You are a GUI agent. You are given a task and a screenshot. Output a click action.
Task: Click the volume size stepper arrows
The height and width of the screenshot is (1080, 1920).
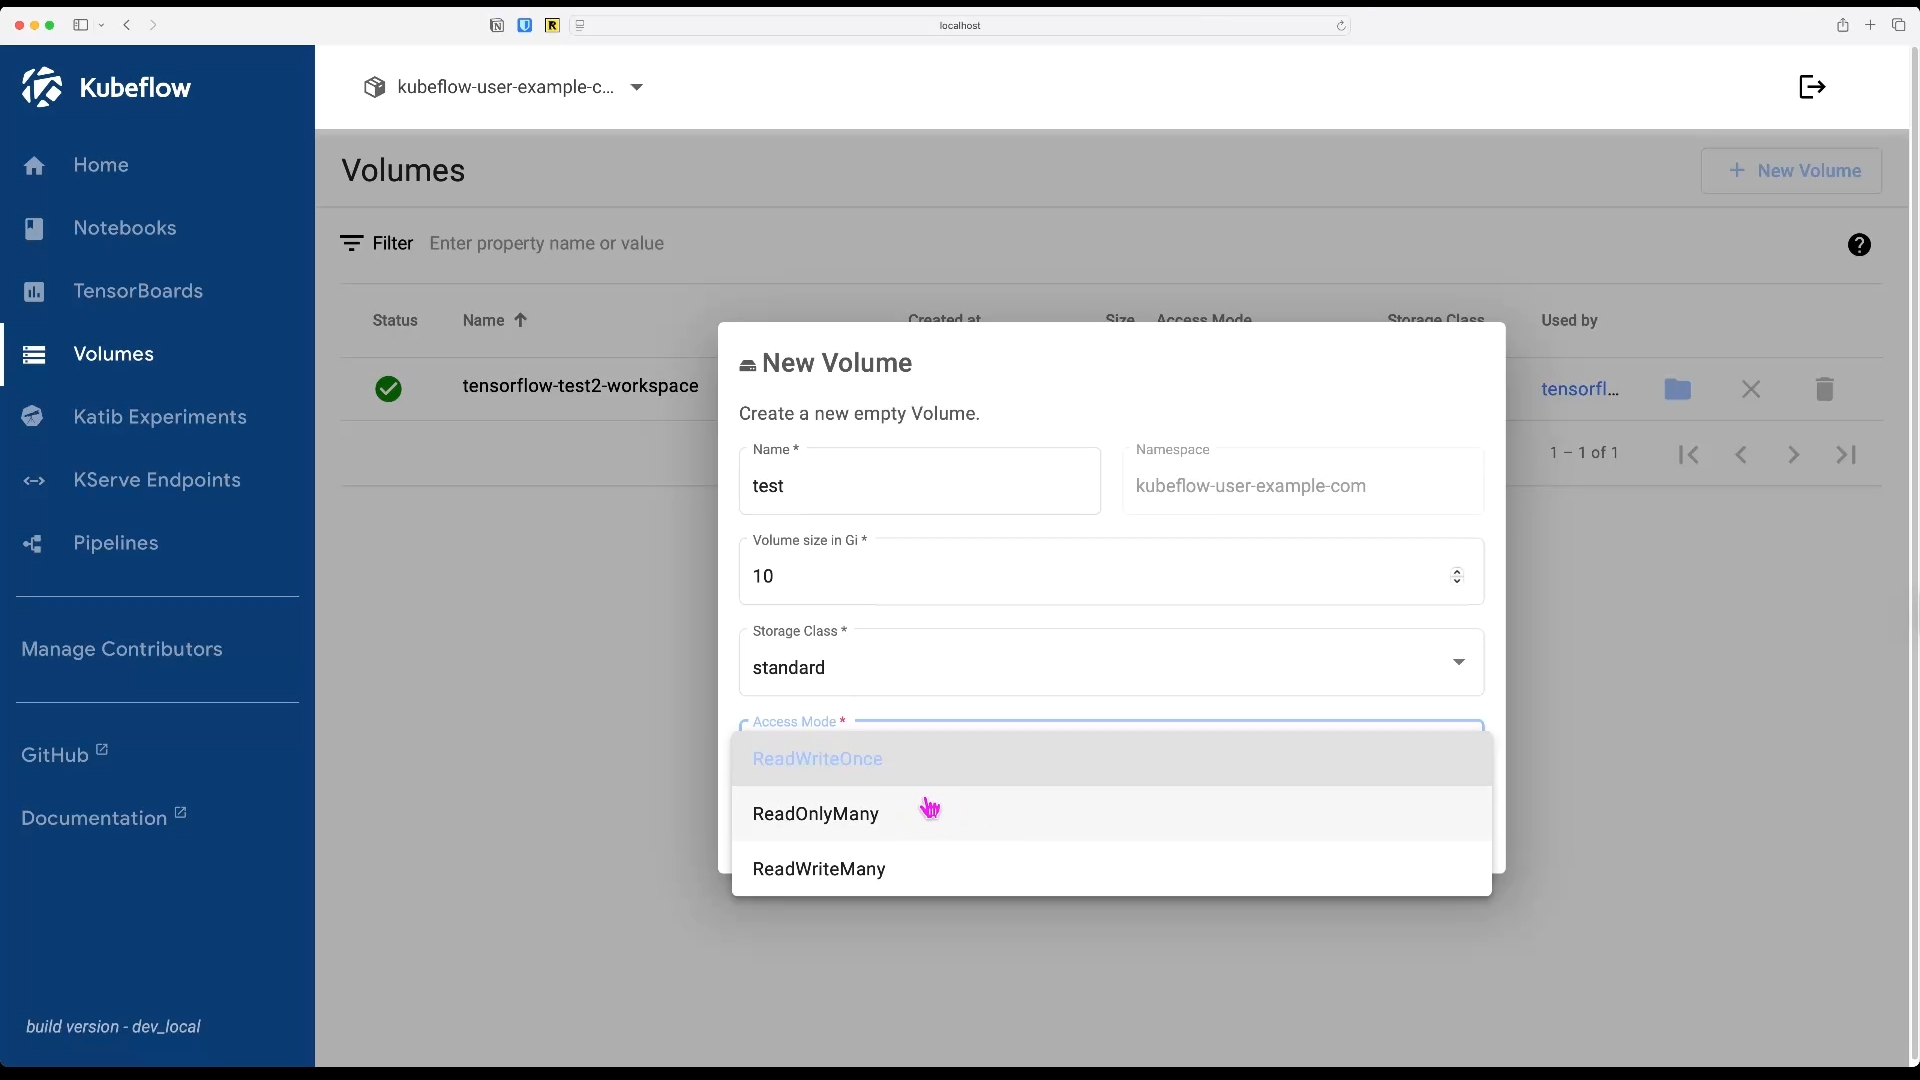point(1456,576)
